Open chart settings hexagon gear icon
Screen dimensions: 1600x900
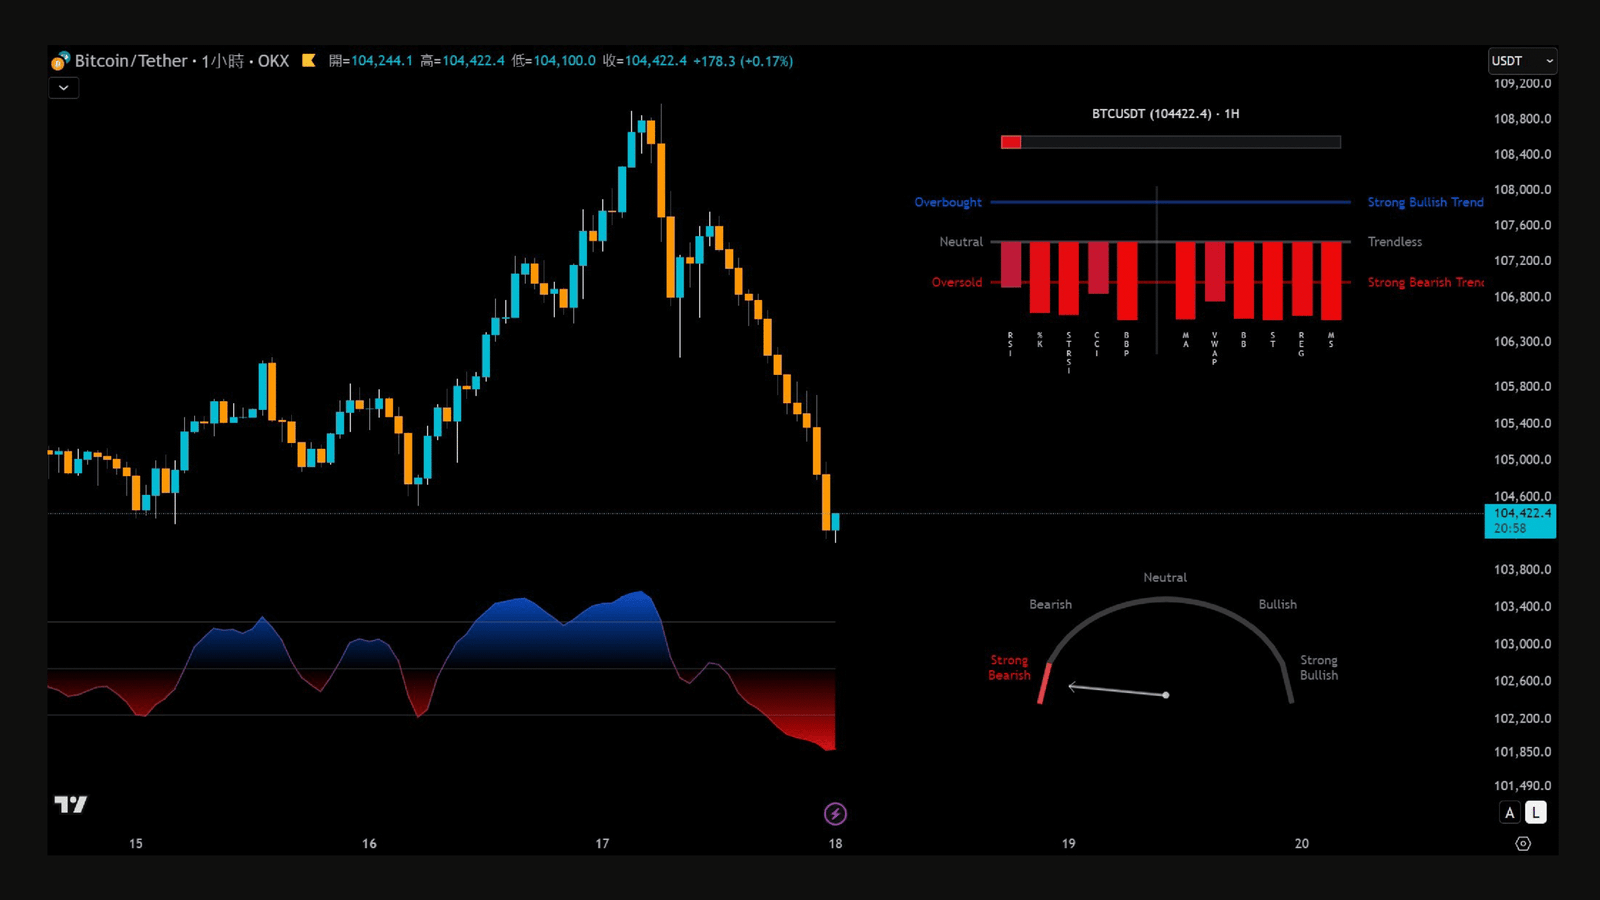[x=1523, y=844]
